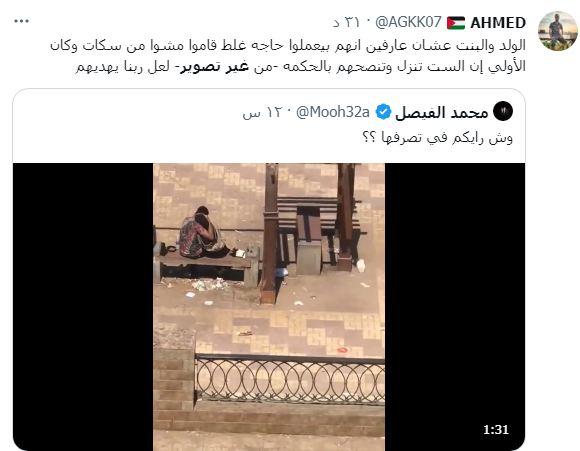Open AHMED's profile avatar

[558, 31]
